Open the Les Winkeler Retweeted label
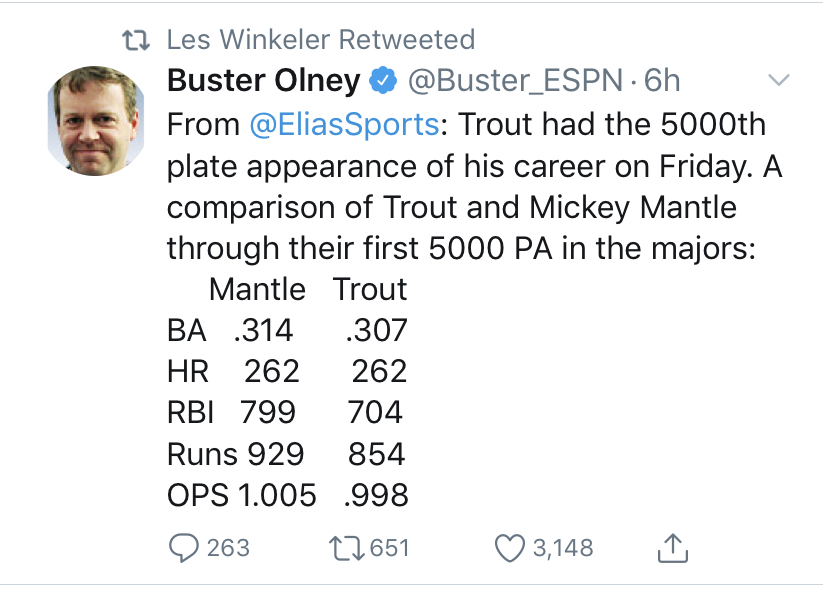Screen dimensions: 823x590 point(321,39)
